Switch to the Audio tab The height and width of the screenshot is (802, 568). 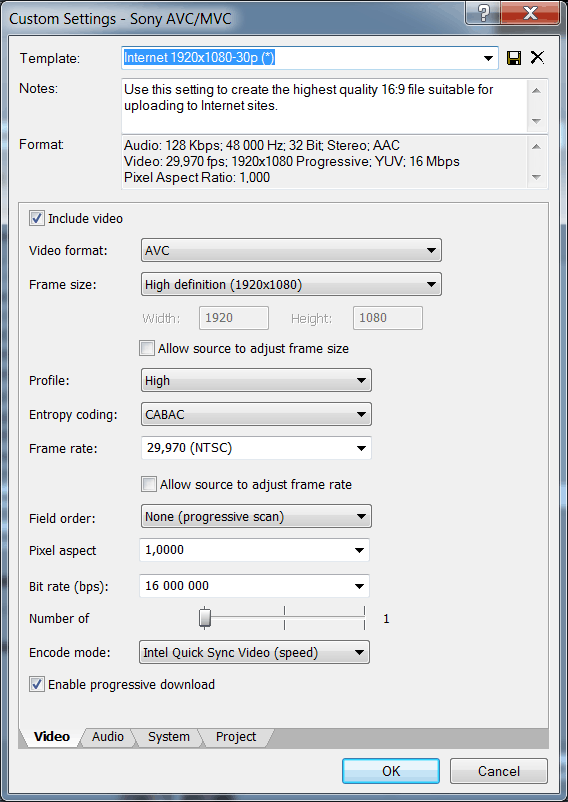pyautogui.click(x=108, y=737)
